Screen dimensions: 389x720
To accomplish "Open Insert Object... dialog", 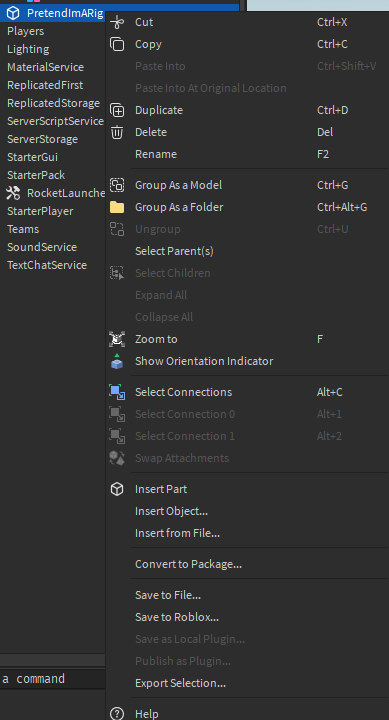I will point(248,511).
